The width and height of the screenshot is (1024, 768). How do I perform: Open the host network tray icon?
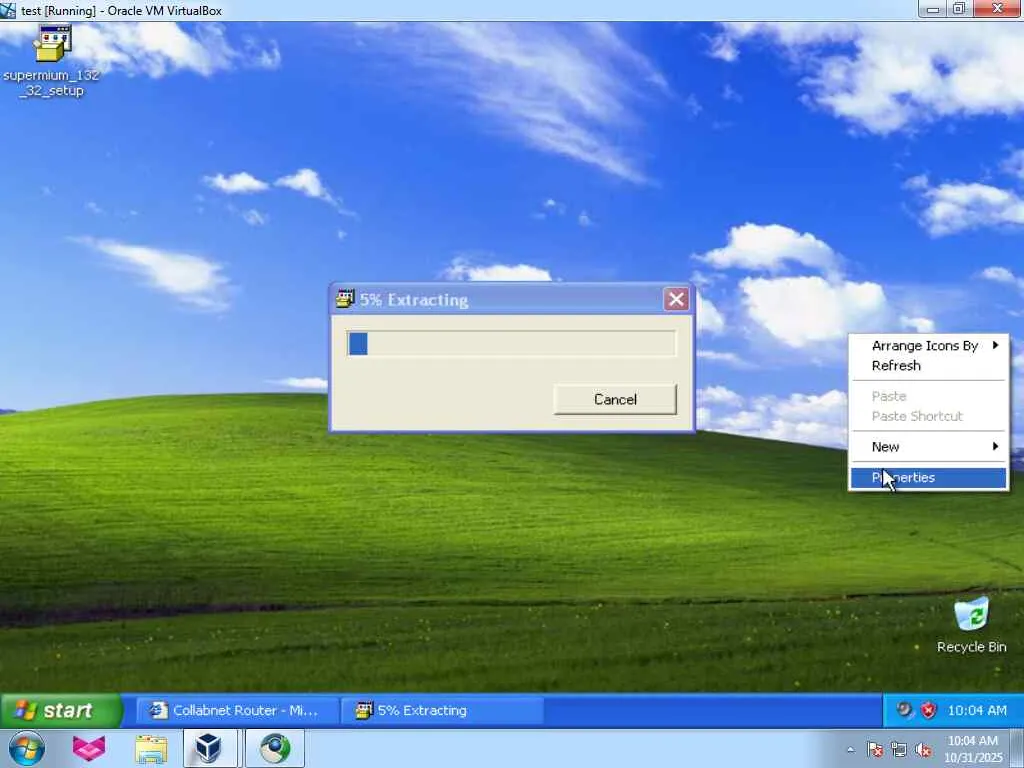click(899, 750)
